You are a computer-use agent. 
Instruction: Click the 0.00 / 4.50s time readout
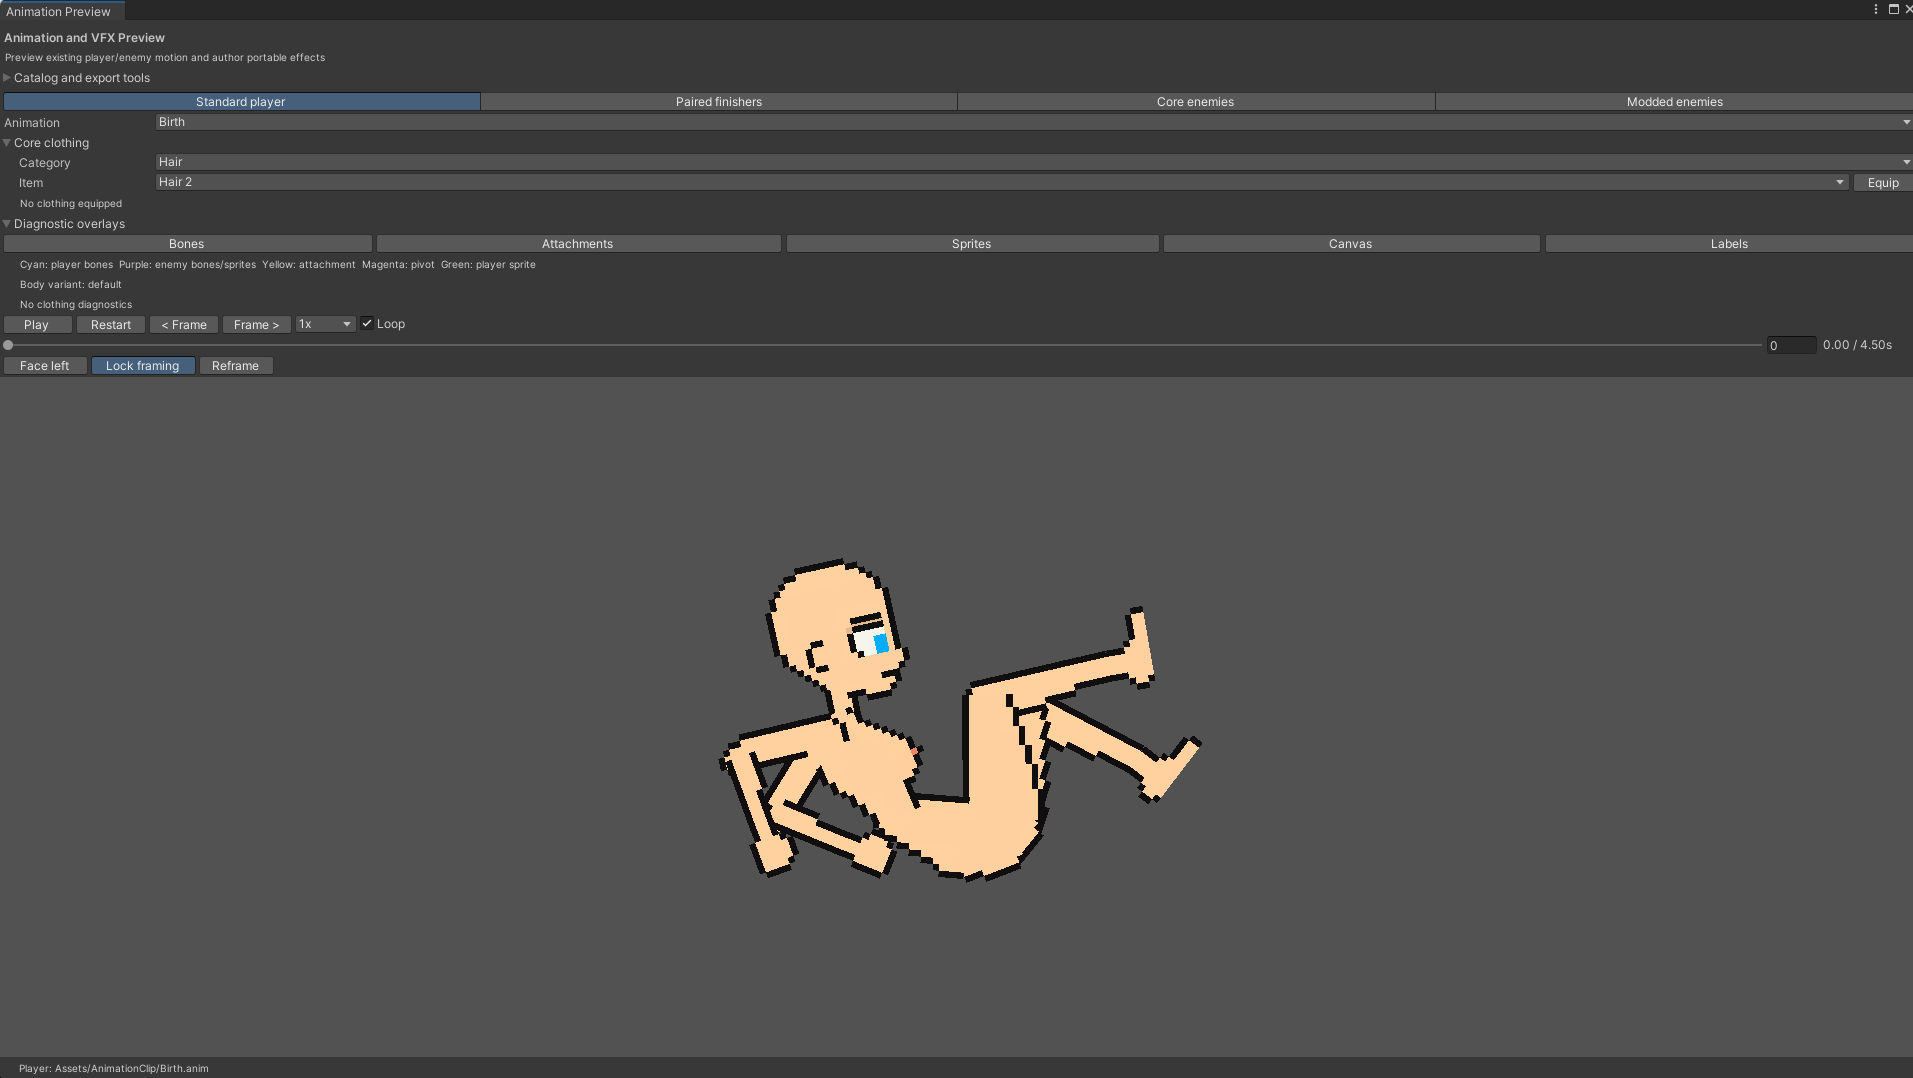click(1857, 345)
